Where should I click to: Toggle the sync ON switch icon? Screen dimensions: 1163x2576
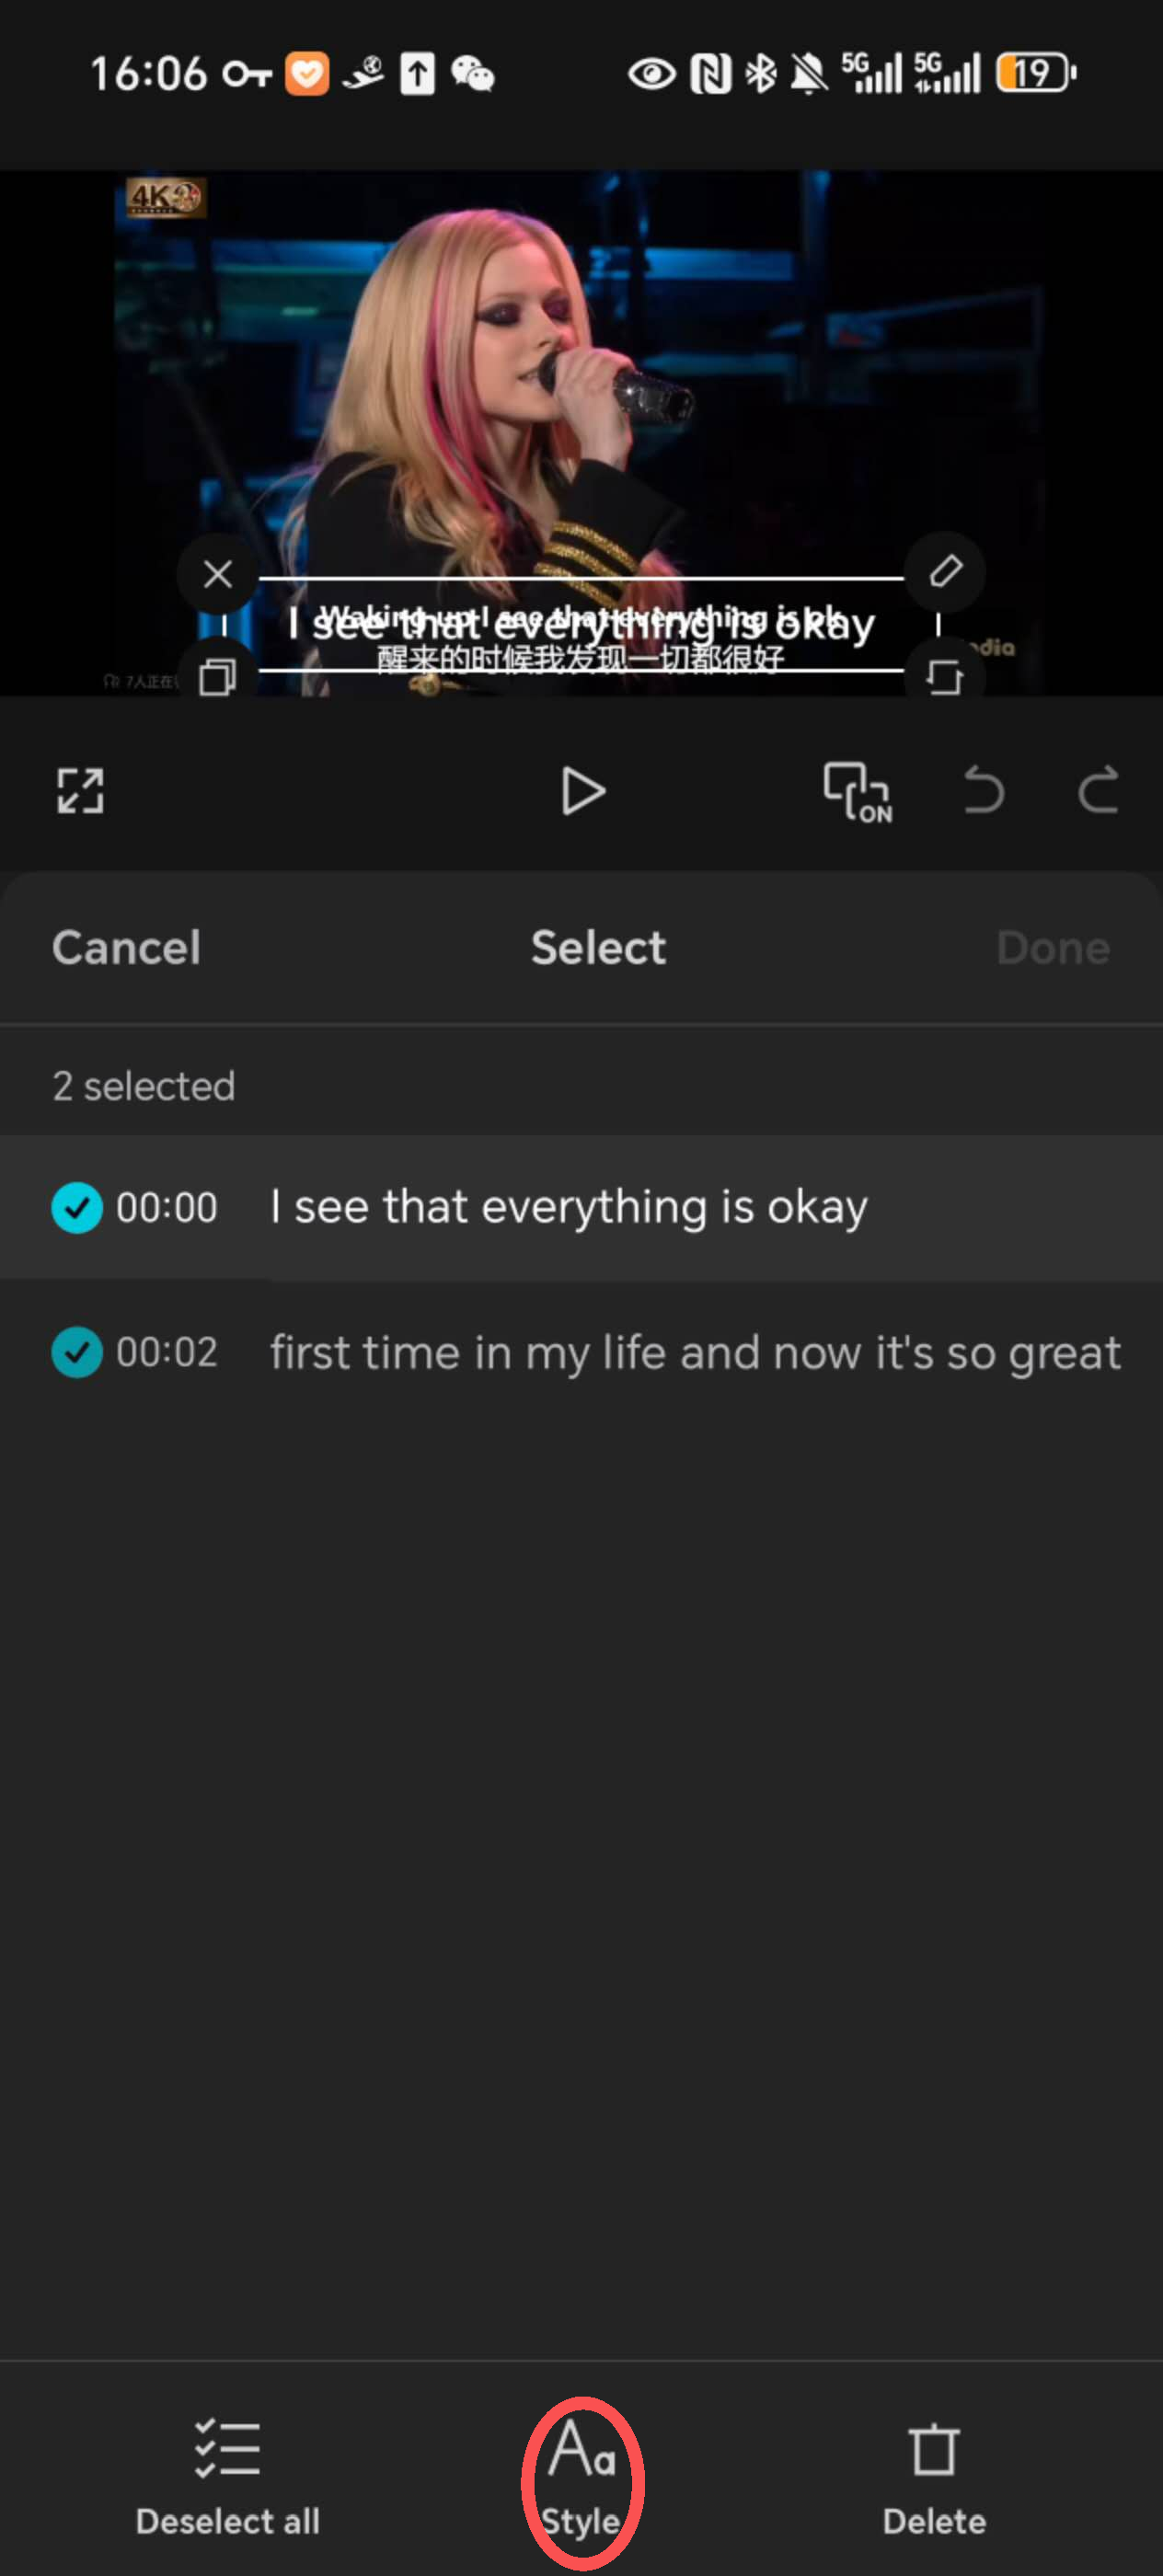coord(857,792)
